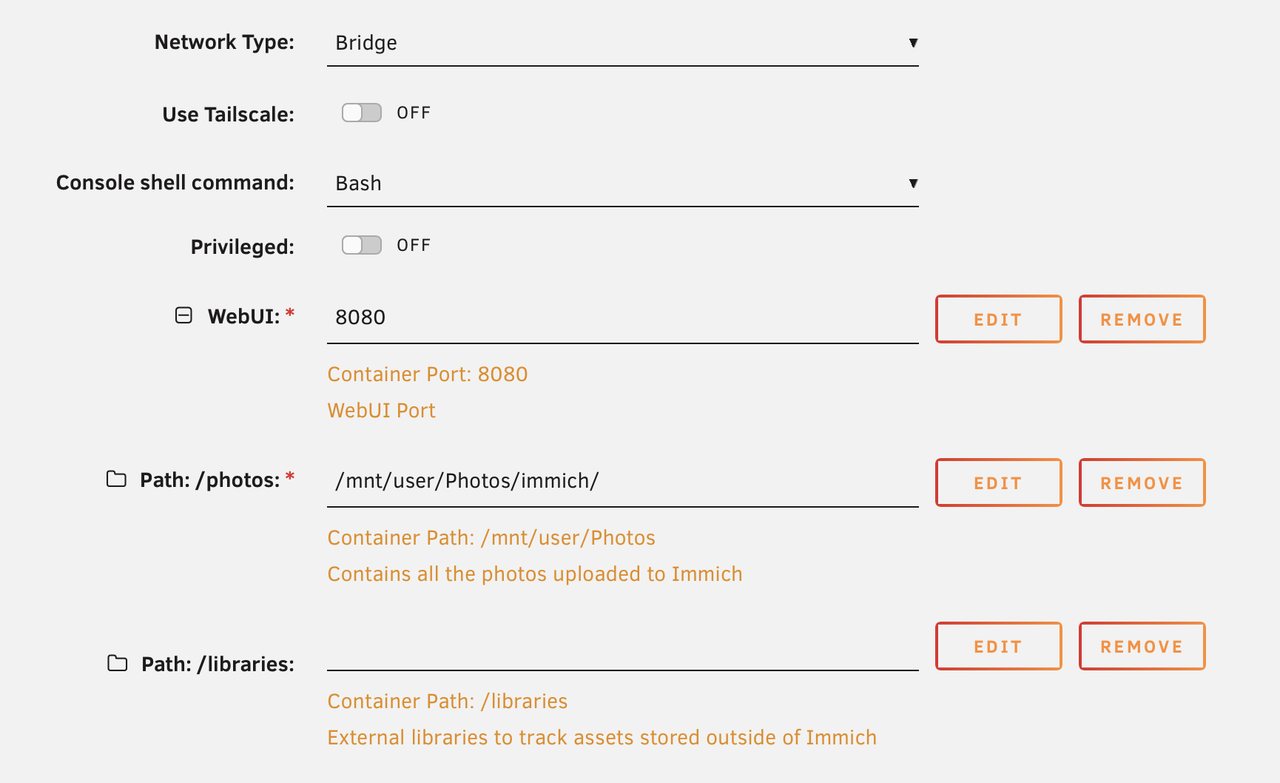Focus the WebUI port field showing 8080
Viewport: 1280px width, 783px height.
(x=622, y=318)
